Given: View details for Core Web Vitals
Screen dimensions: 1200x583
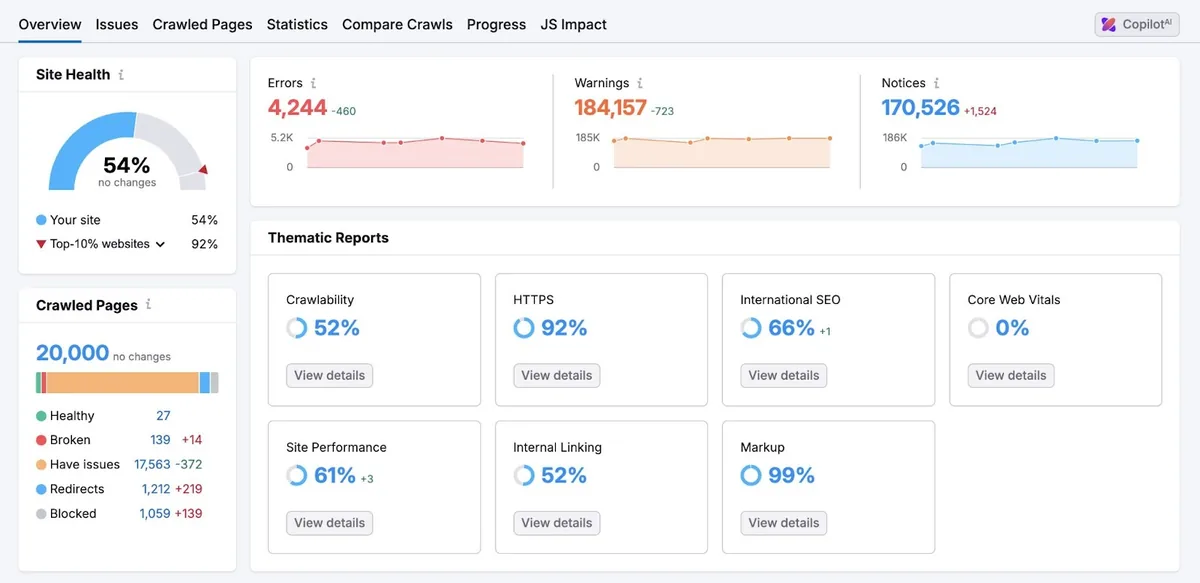Looking at the screenshot, I should pyautogui.click(x=1011, y=375).
